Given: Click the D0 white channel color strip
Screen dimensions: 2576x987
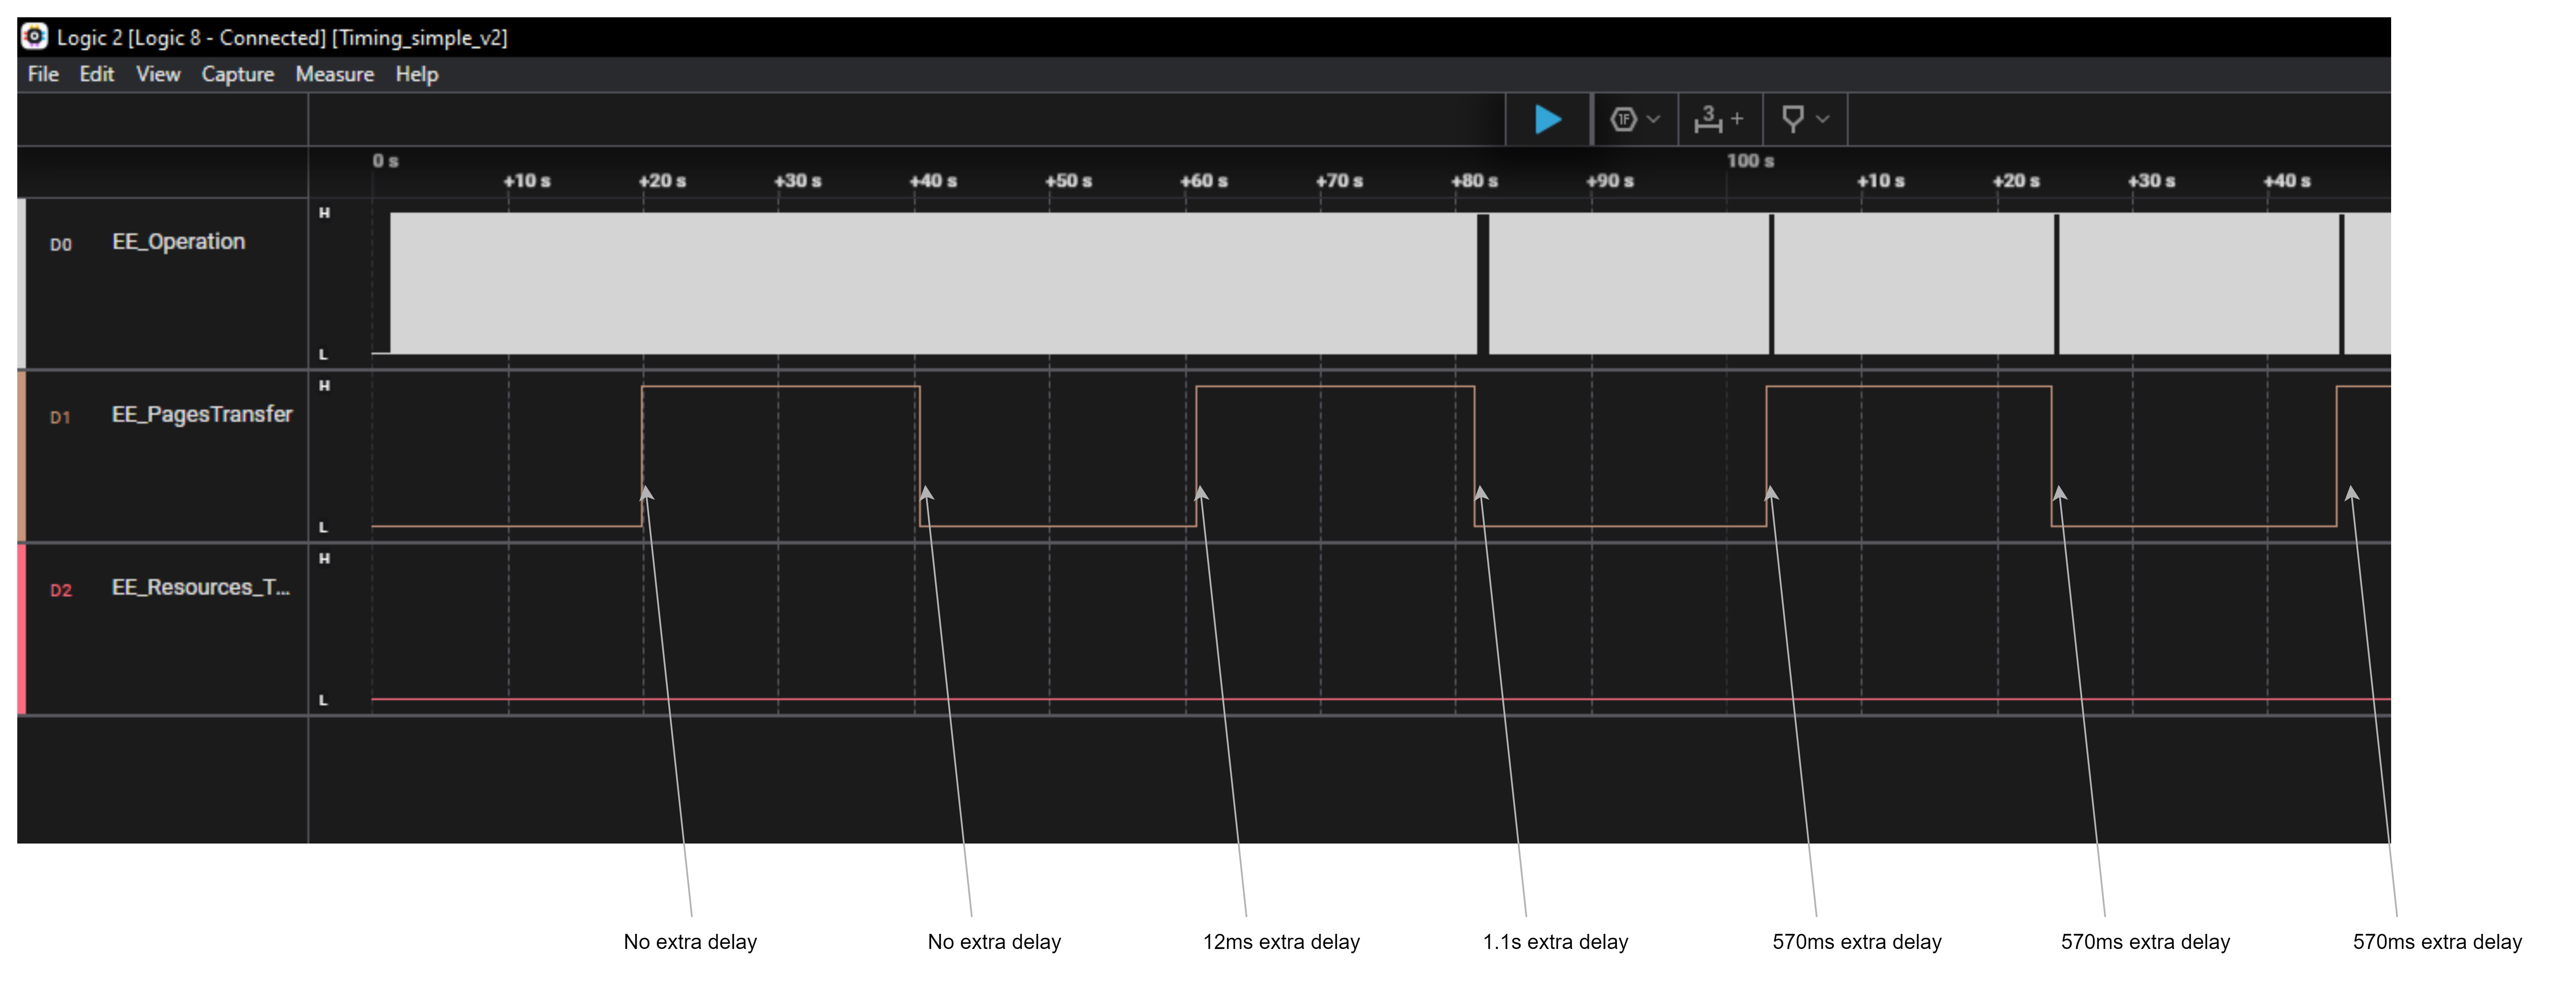Looking at the screenshot, I should click(x=21, y=284).
